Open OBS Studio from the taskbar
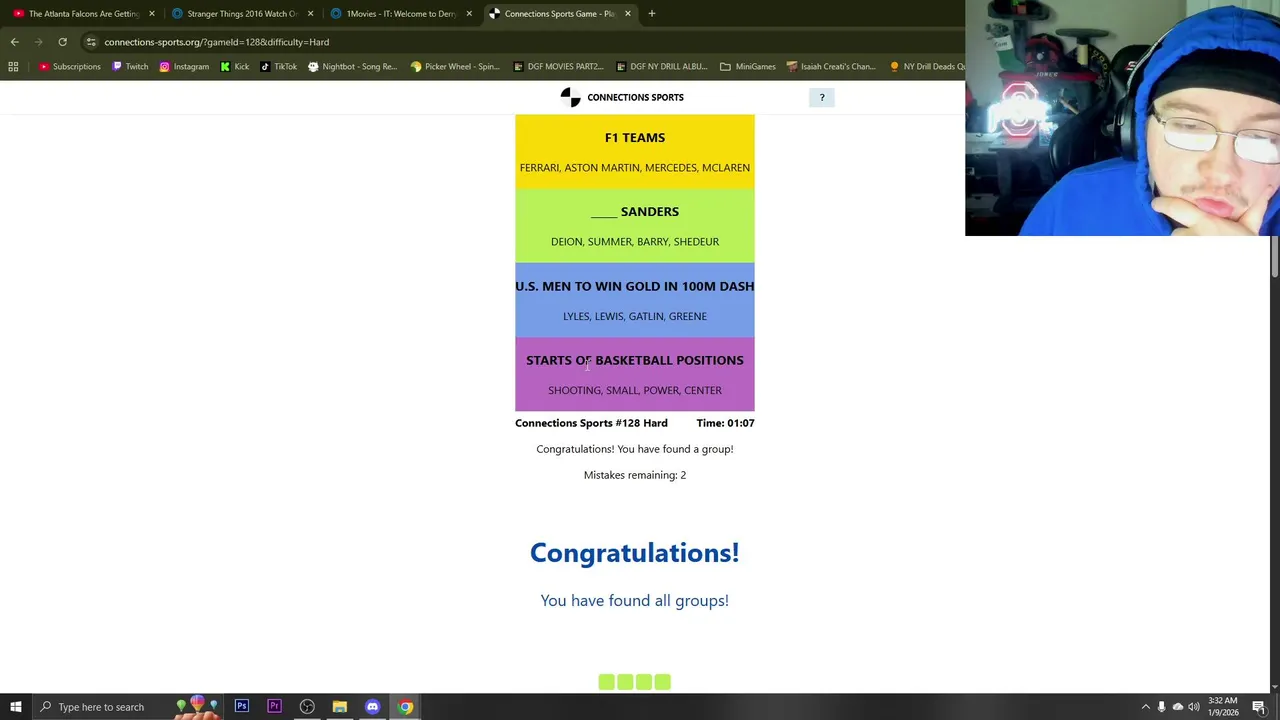The width and height of the screenshot is (1280, 720). point(307,707)
